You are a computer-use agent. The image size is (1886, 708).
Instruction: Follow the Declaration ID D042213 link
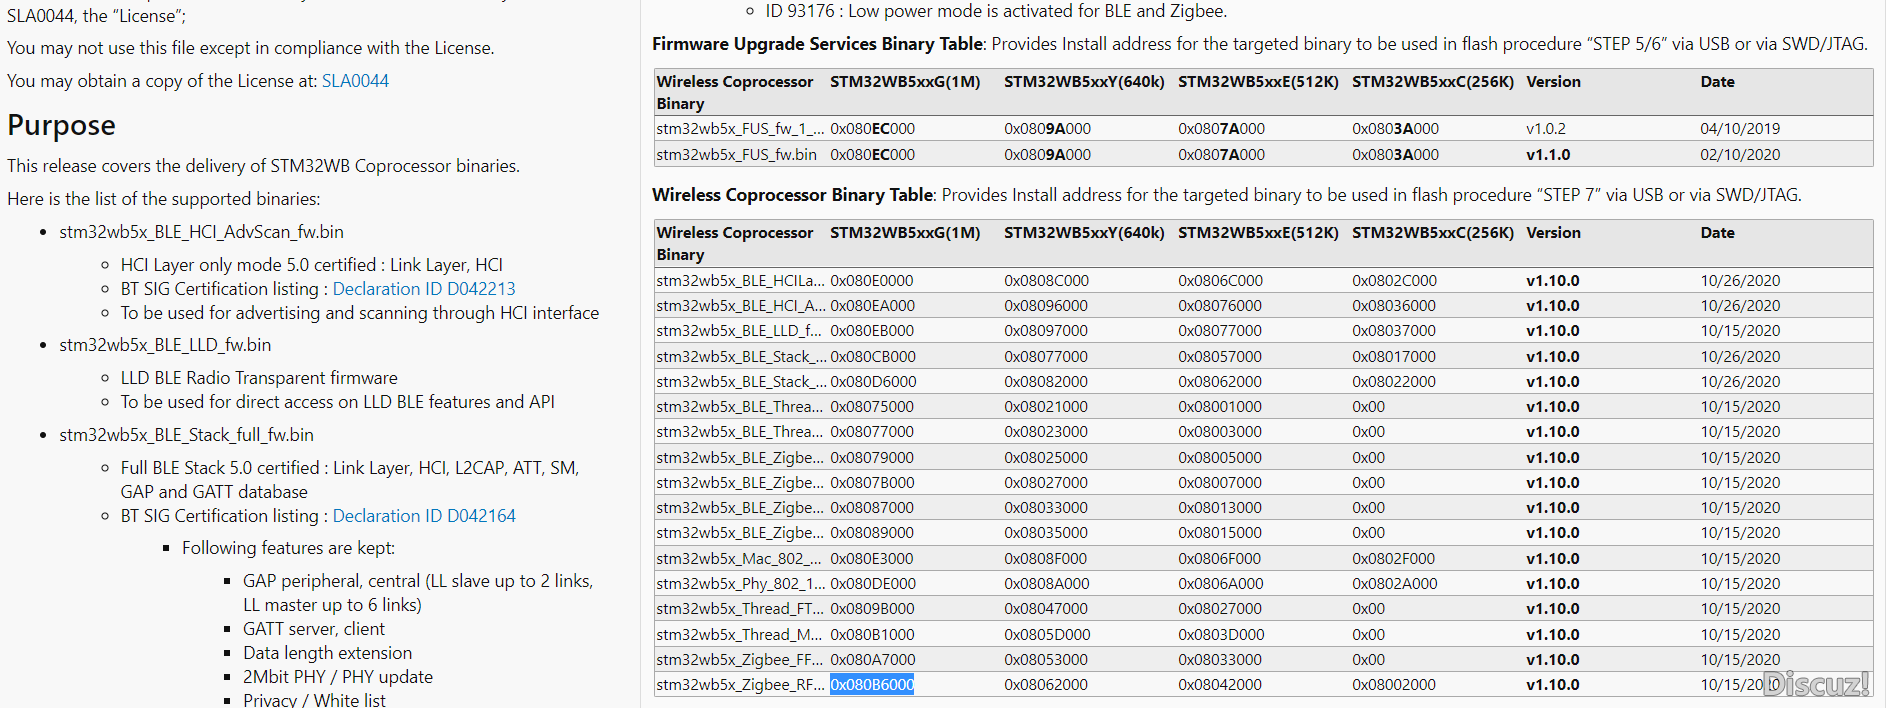coord(424,289)
